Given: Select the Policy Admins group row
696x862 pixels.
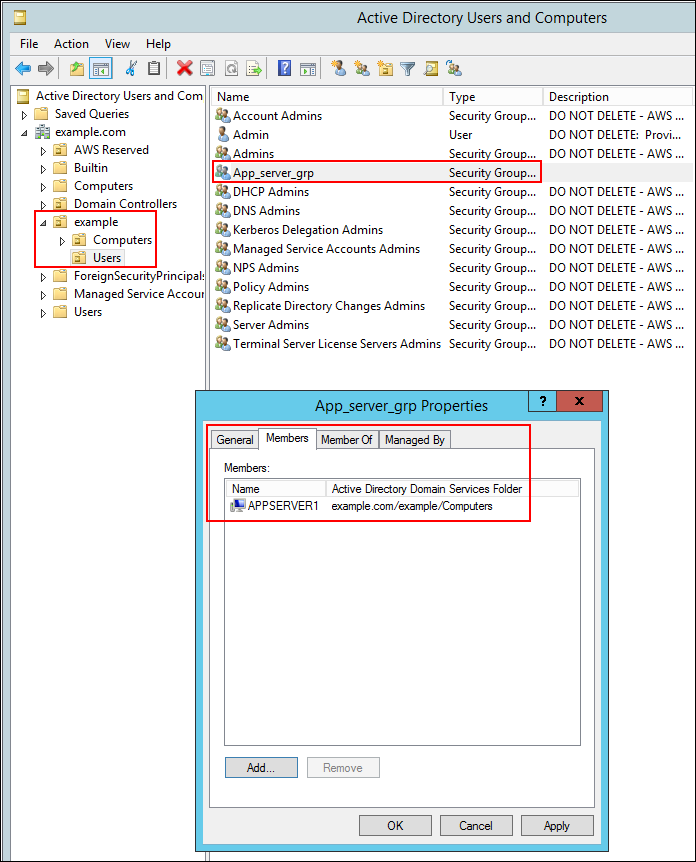Looking at the screenshot, I should (x=451, y=286).
